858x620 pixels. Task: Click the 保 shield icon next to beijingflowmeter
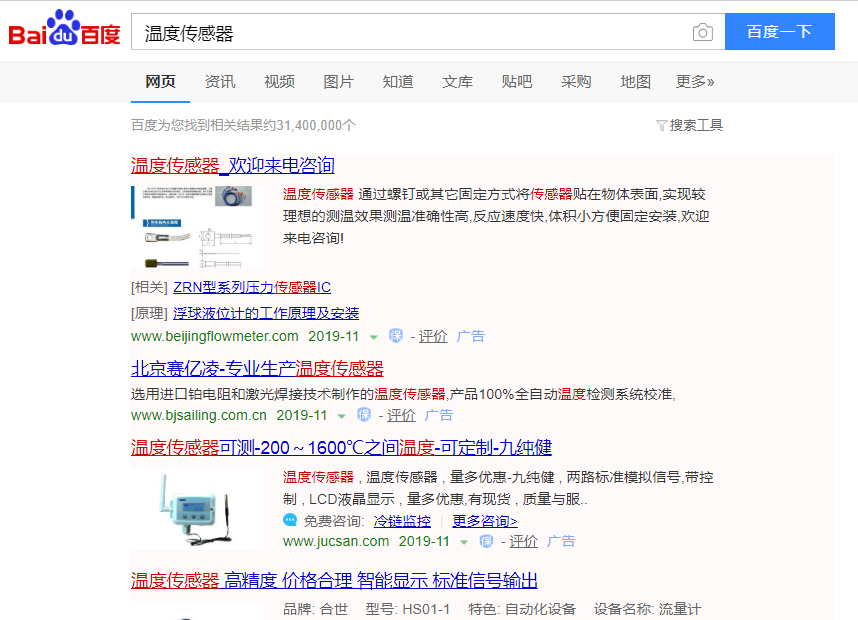tap(396, 335)
